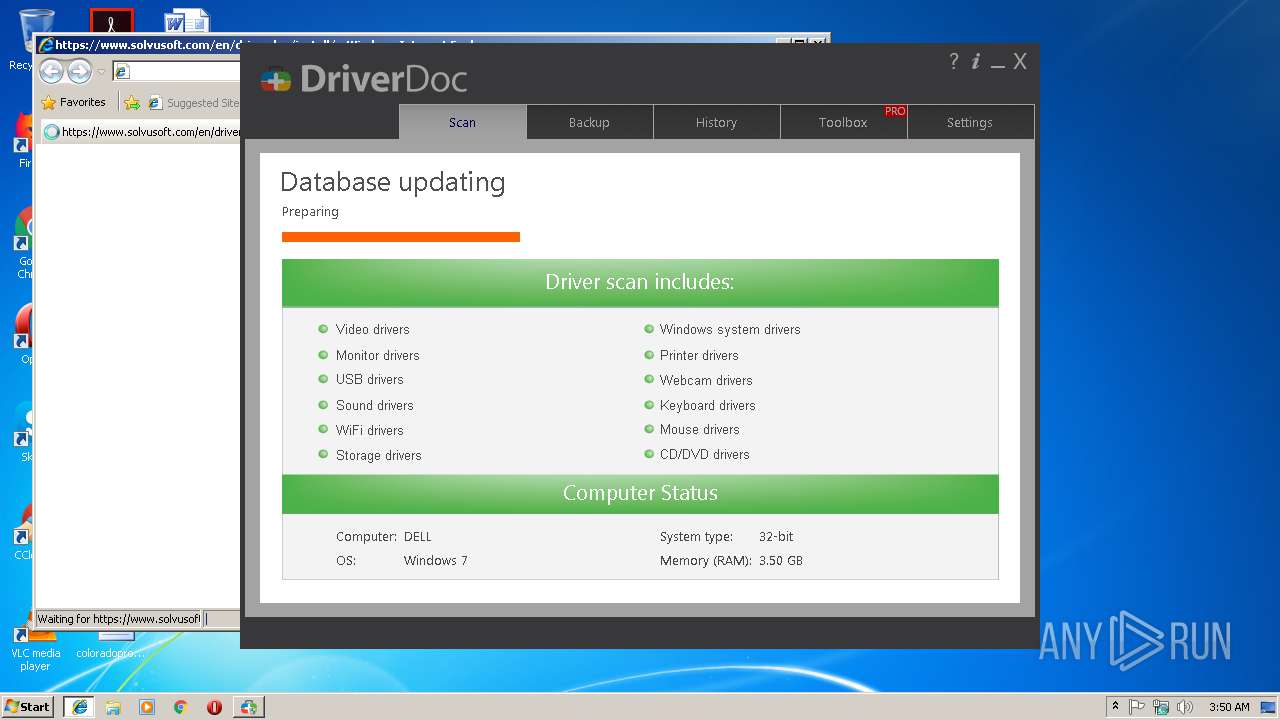Click the 32-bit system type value
1280x720 pixels.
point(776,537)
